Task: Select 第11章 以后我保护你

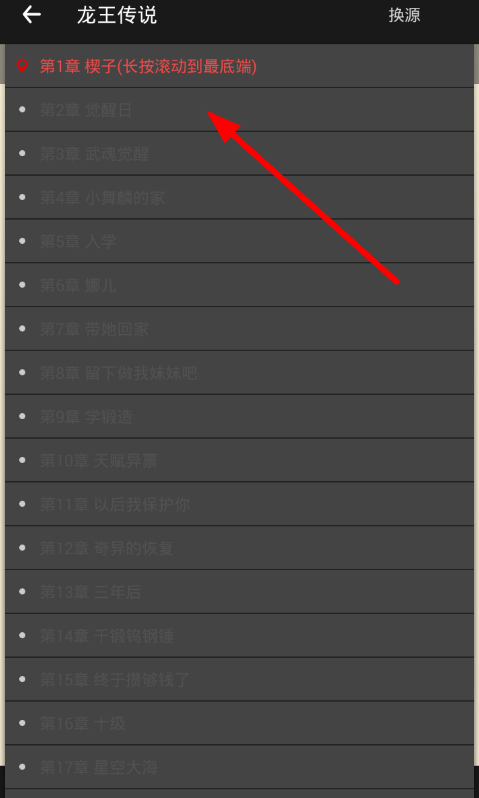Action: [240, 504]
